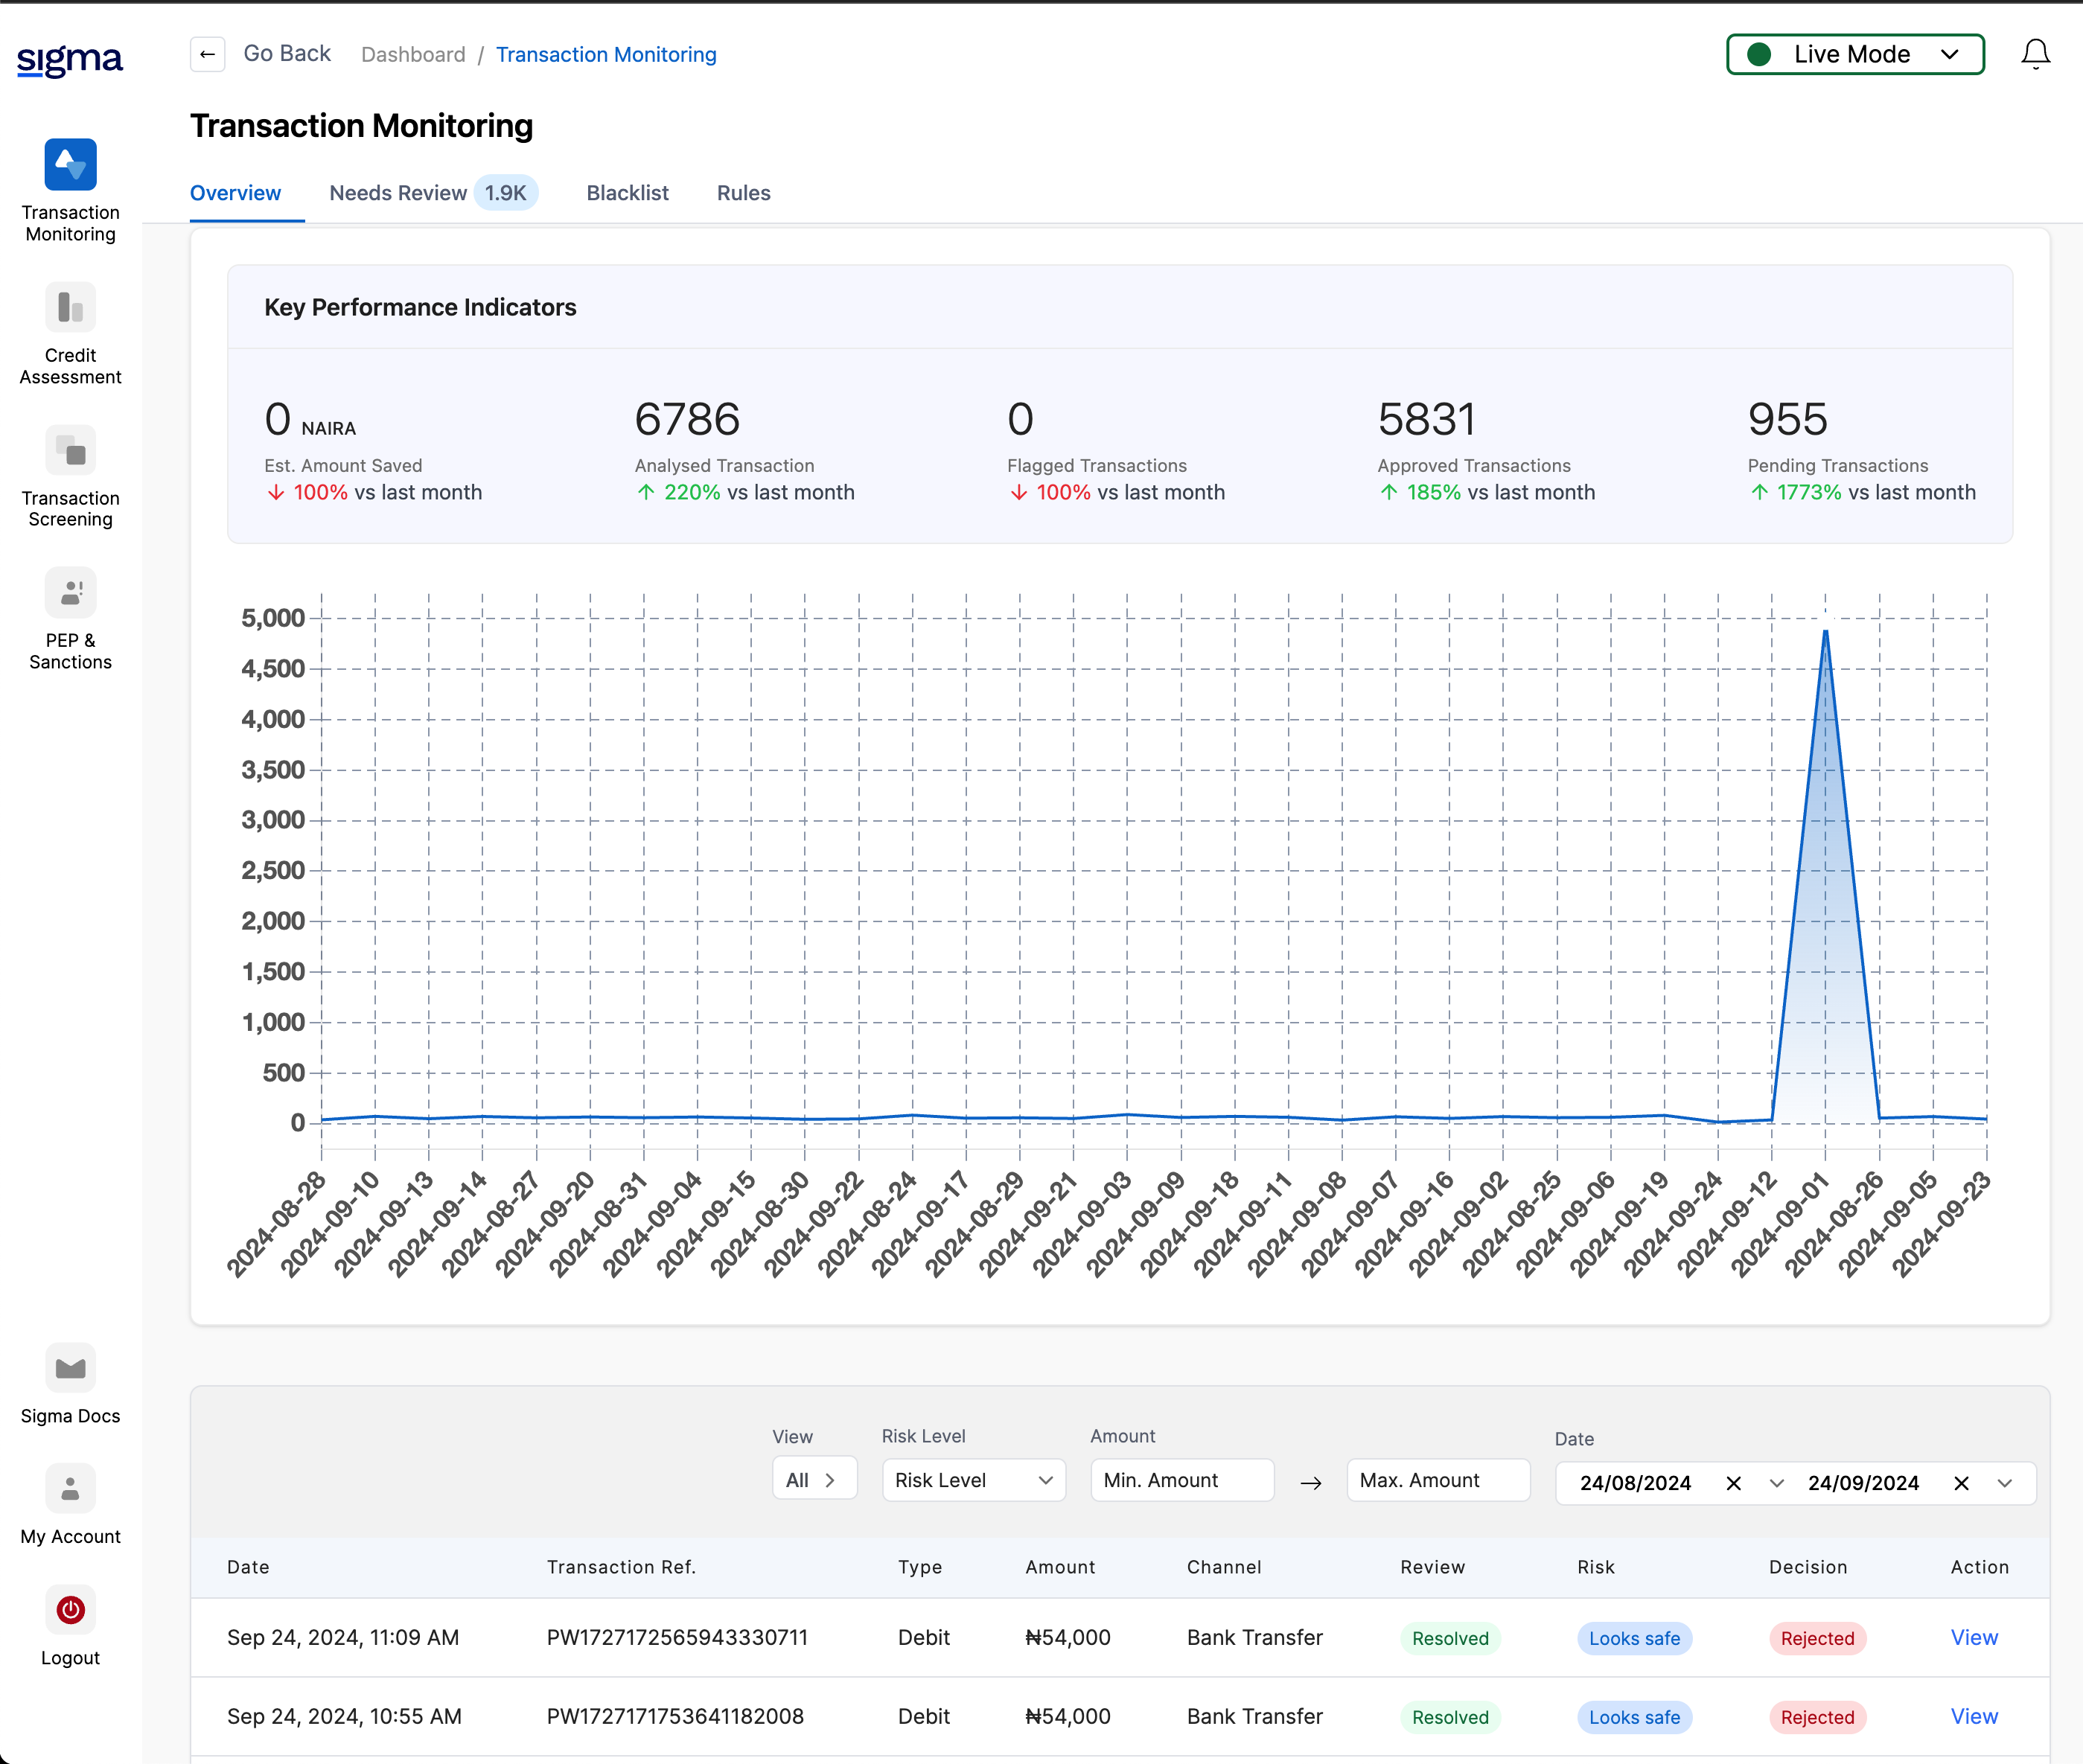Open Sigma Docs icon
Image resolution: width=2083 pixels, height=1764 pixels.
point(70,1368)
